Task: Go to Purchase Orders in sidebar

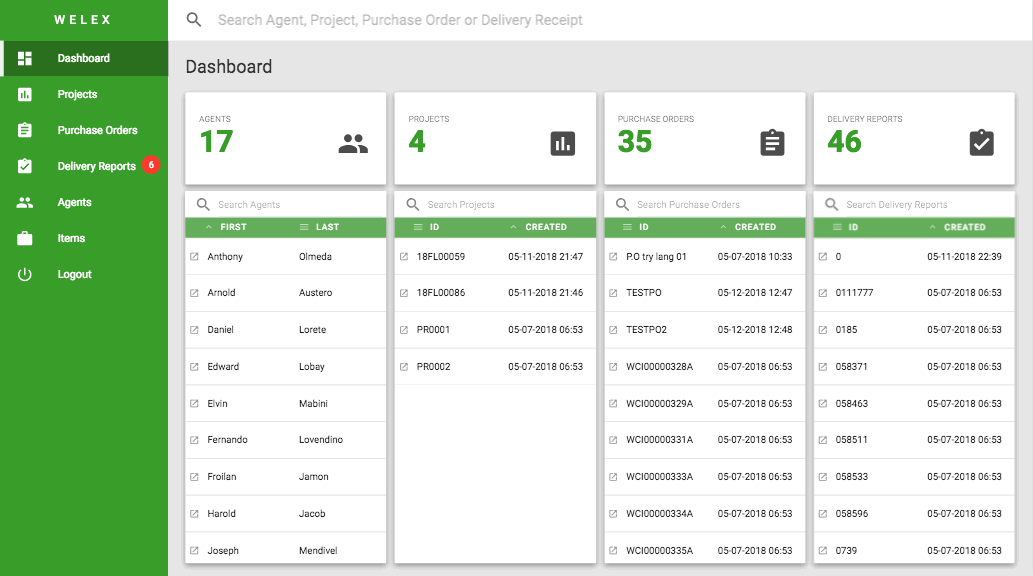Action: point(97,130)
